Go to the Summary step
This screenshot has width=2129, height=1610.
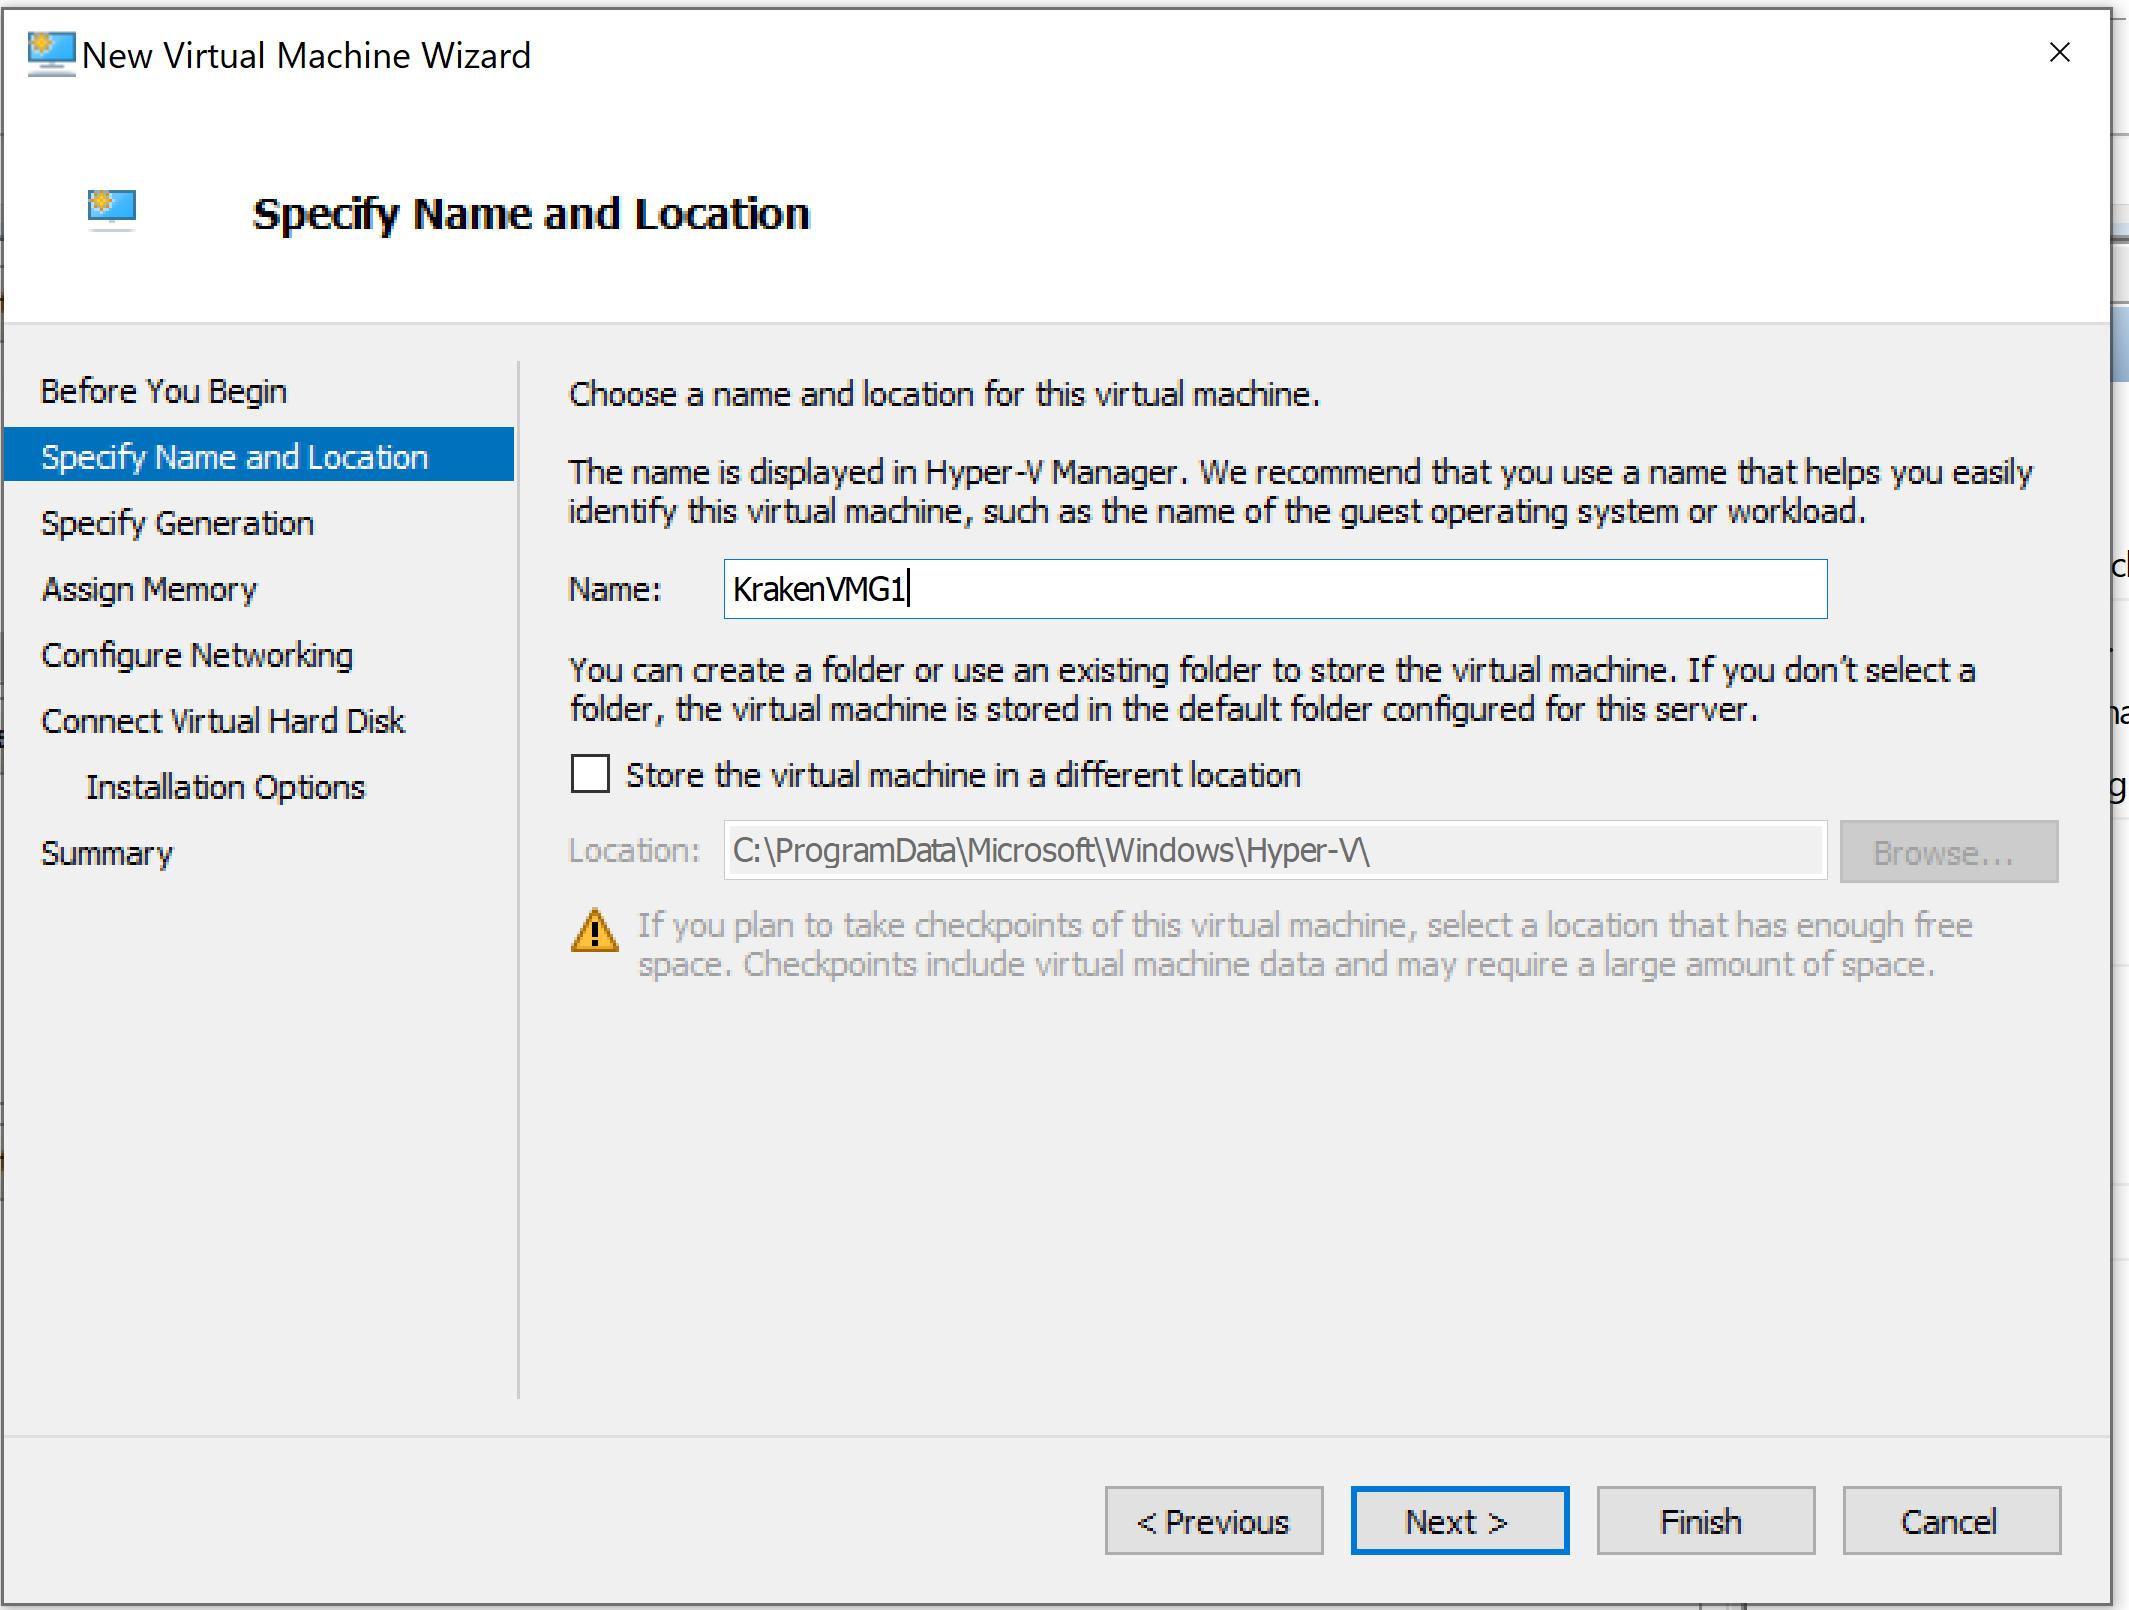(107, 853)
